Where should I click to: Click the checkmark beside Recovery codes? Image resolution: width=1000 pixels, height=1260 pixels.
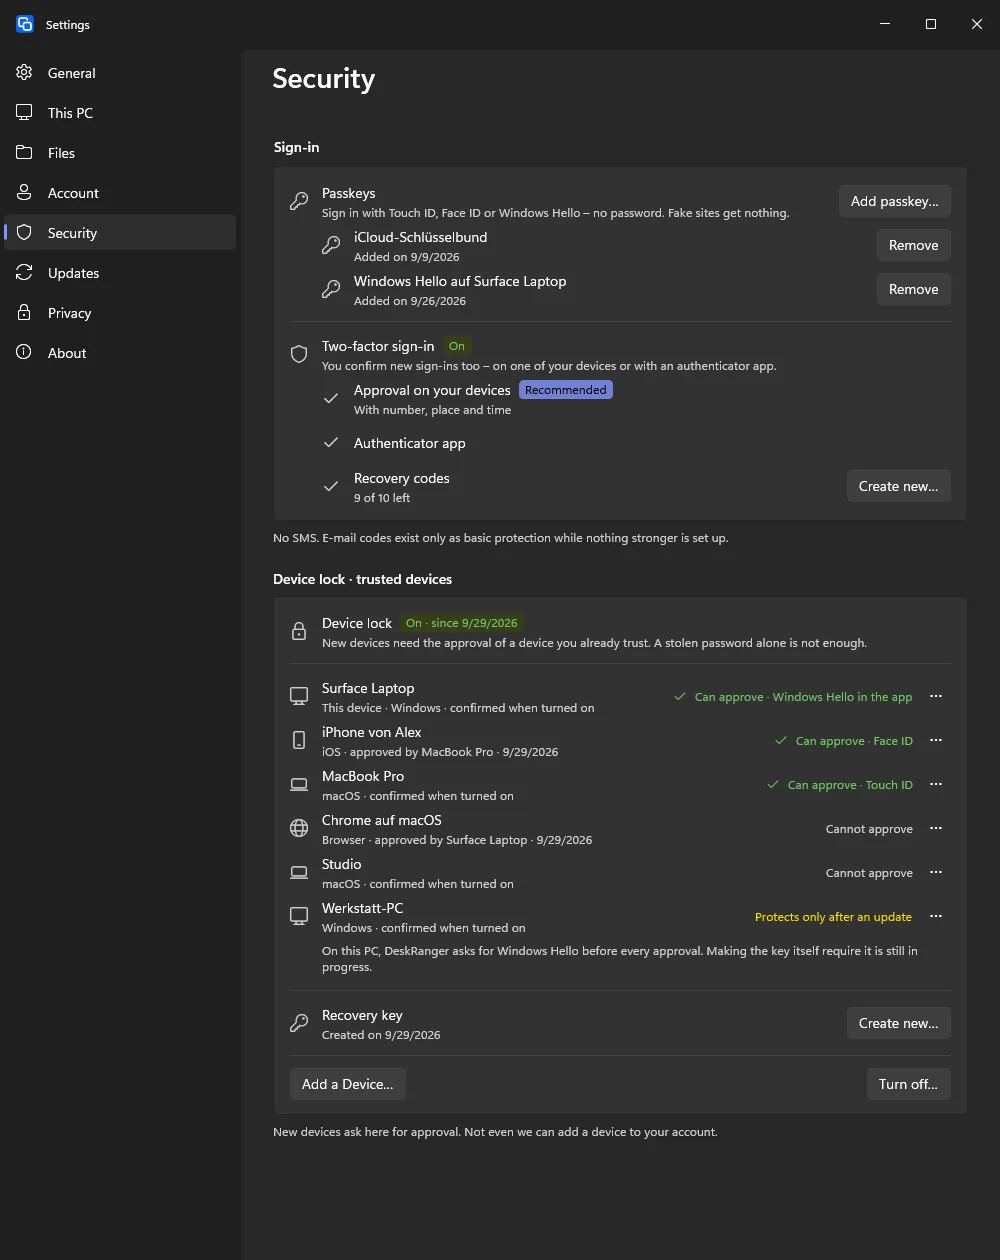point(331,486)
